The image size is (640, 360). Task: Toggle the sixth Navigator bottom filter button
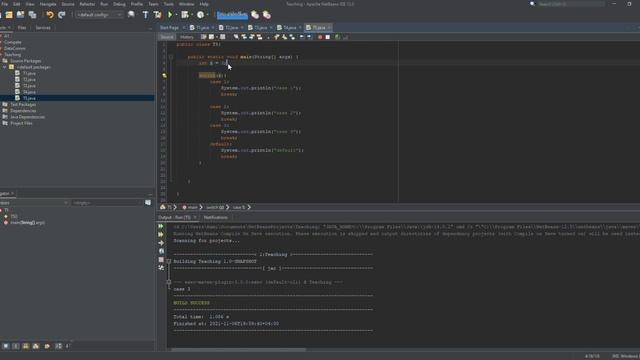pyautogui.click(x=58, y=346)
